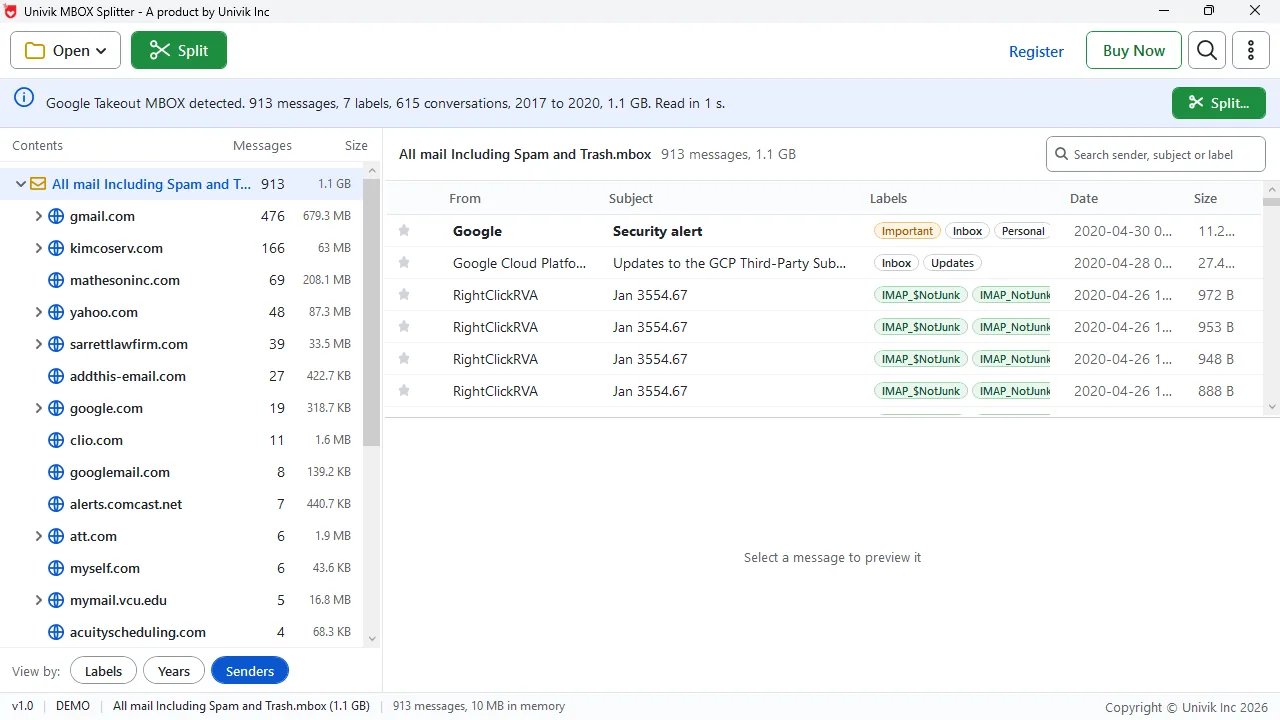Viewport: 1280px width, 720px height.
Task: Open the Open dropdown button
Action: tap(65, 51)
